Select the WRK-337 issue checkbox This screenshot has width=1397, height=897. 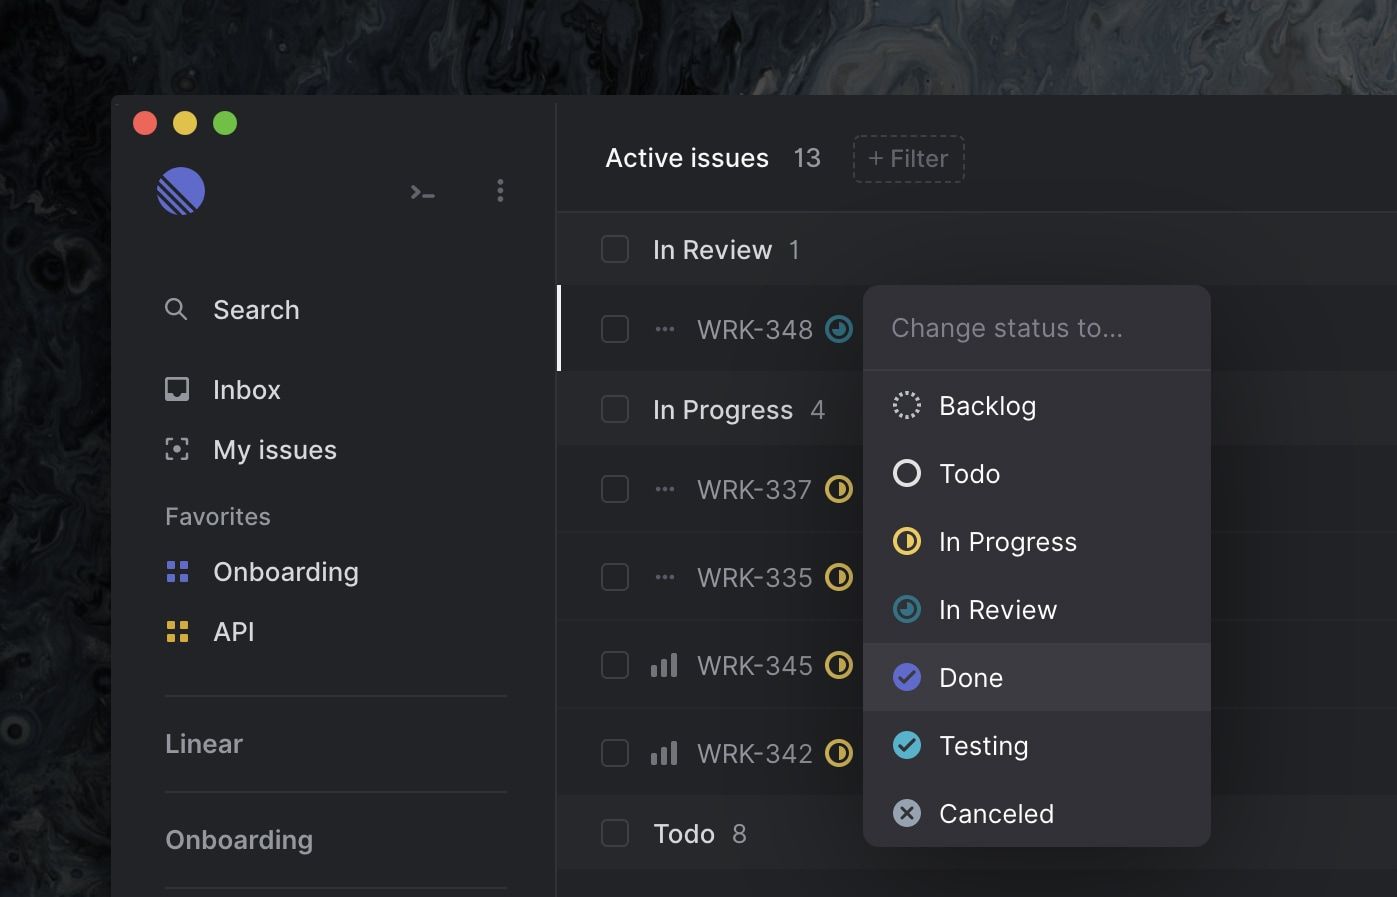[x=615, y=489]
